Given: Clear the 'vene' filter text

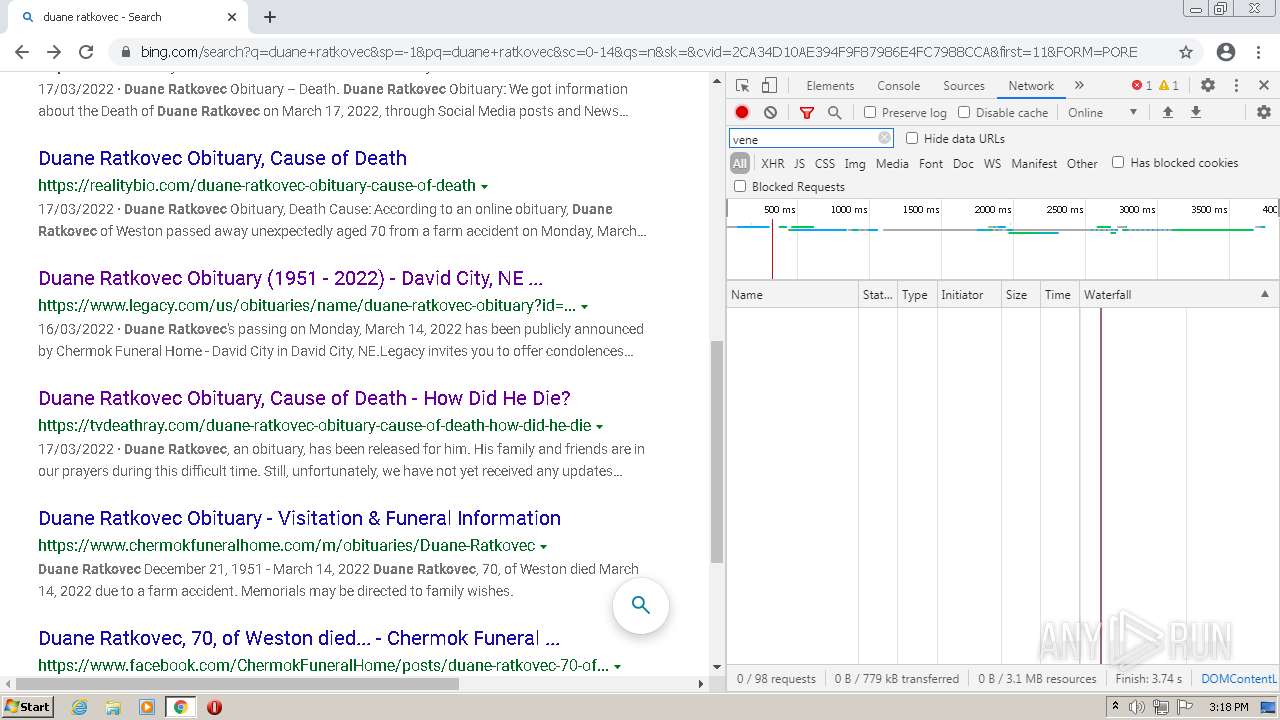Looking at the screenshot, I should pos(884,139).
